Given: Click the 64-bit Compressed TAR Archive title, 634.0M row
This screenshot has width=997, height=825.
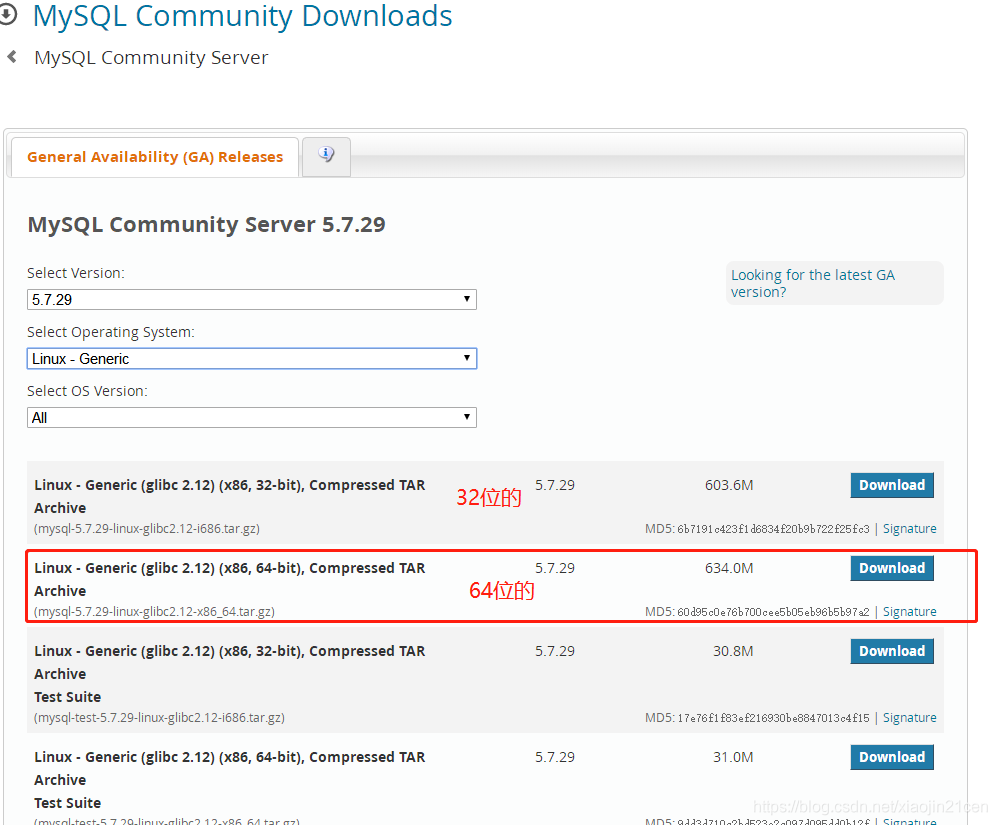Looking at the screenshot, I should point(230,579).
